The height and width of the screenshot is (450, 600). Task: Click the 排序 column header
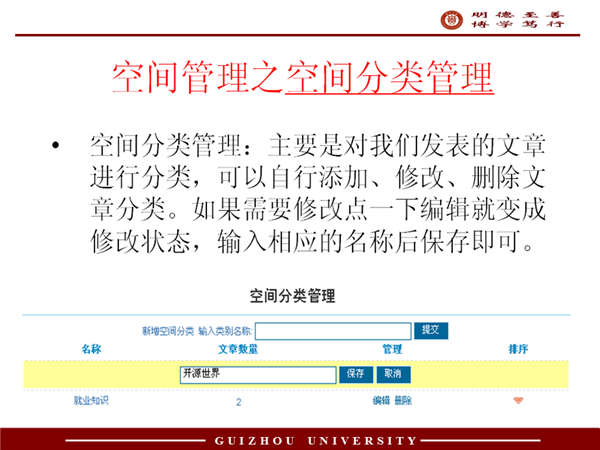click(x=518, y=350)
